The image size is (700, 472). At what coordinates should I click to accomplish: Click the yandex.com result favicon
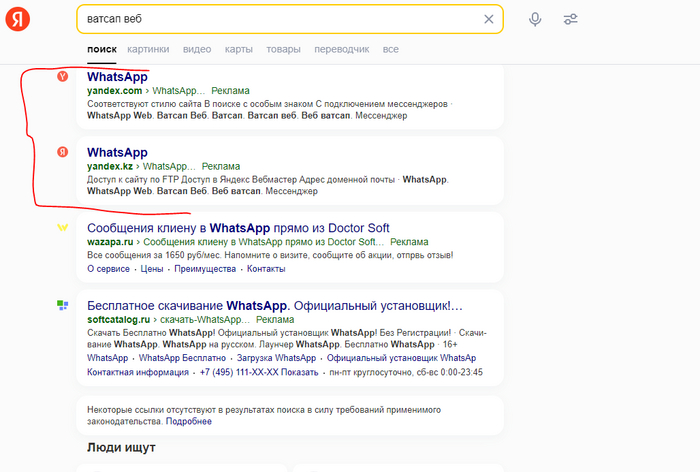click(62, 77)
